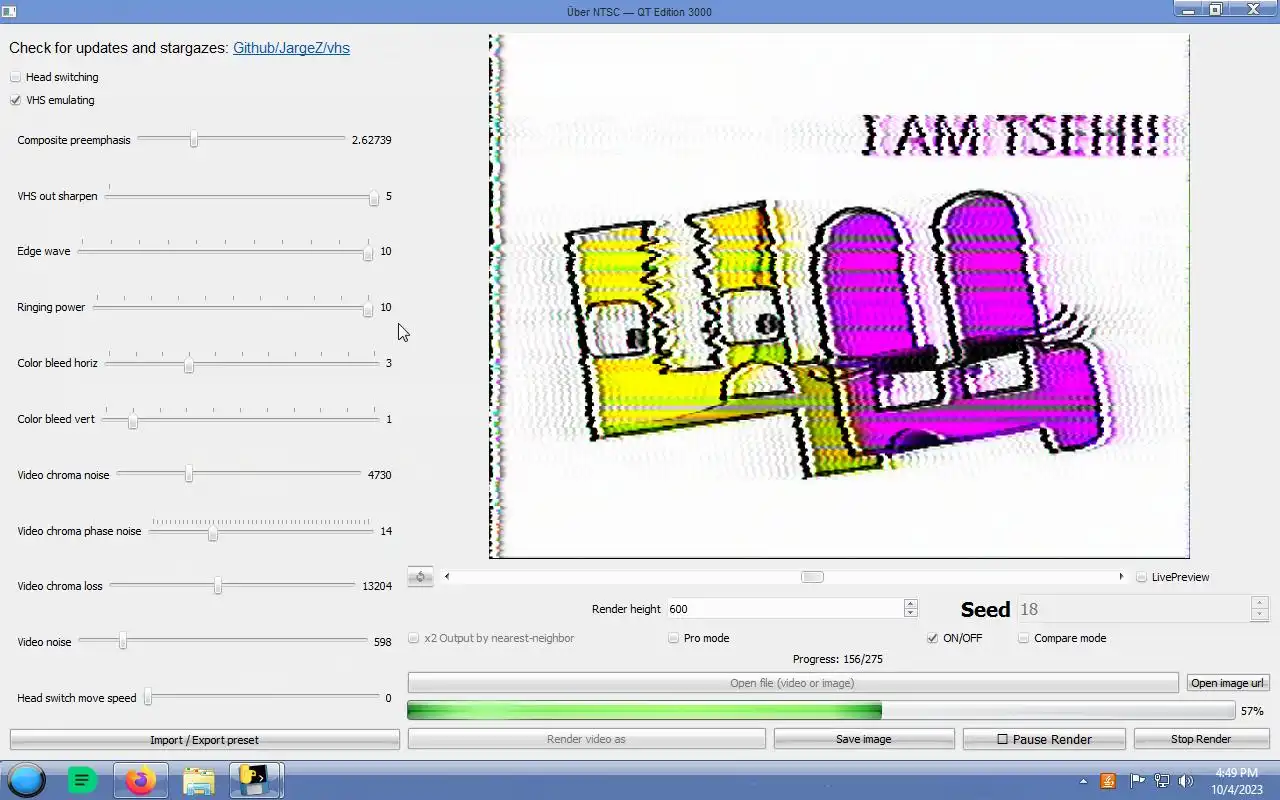1280x800 pixels.
Task: Increase Seed with up stepper arrow
Action: (1260, 603)
